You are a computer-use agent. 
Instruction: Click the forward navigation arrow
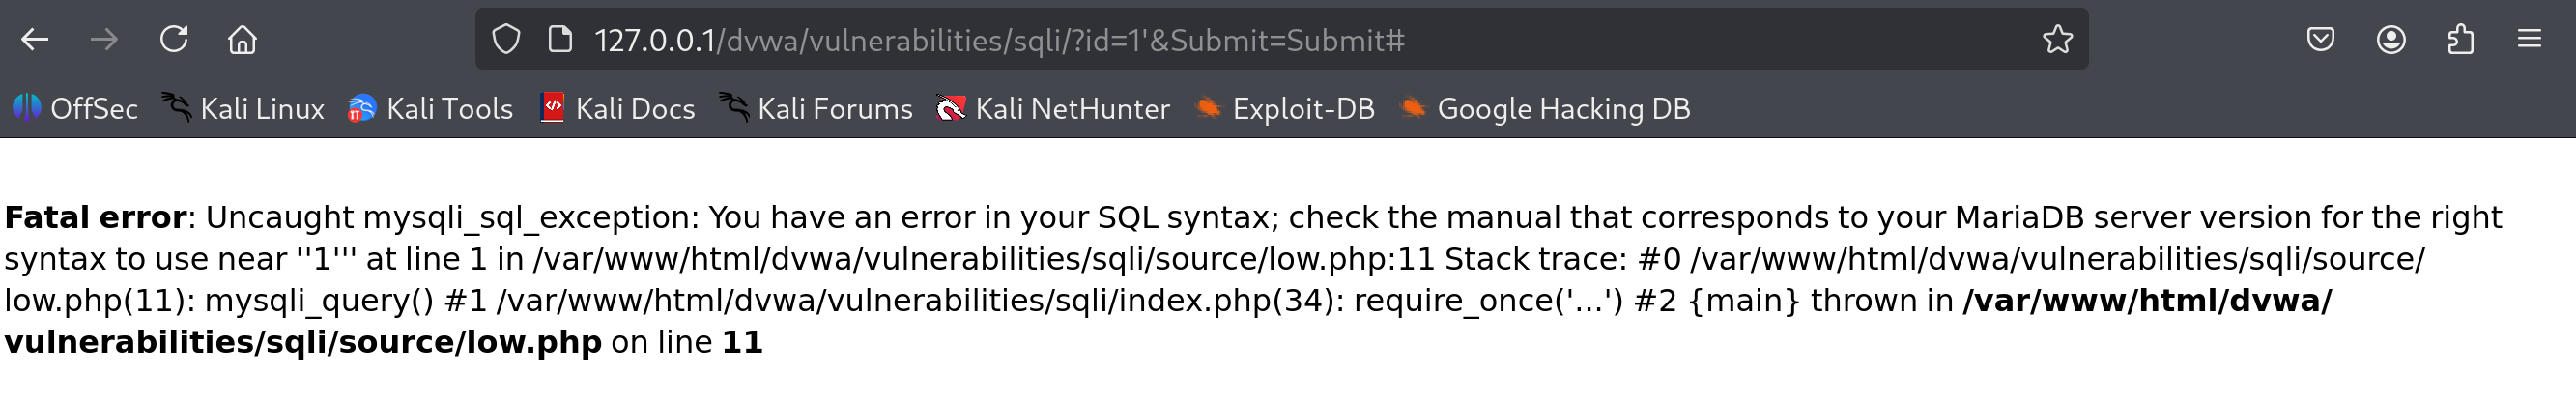tap(104, 40)
